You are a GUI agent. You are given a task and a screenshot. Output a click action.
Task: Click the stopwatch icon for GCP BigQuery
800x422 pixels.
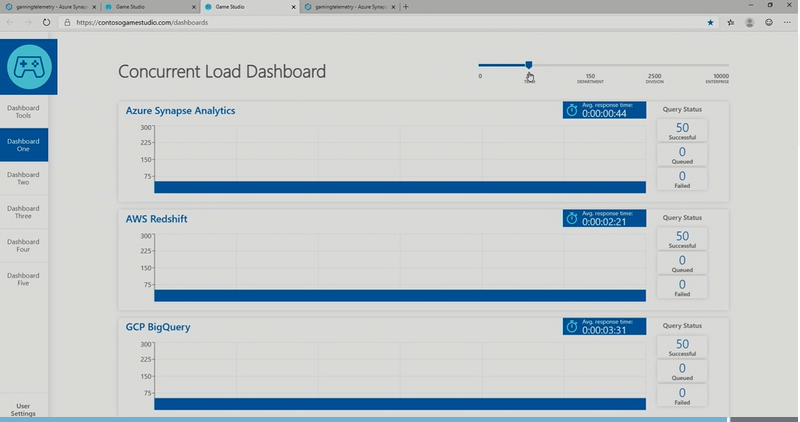click(x=572, y=327)
